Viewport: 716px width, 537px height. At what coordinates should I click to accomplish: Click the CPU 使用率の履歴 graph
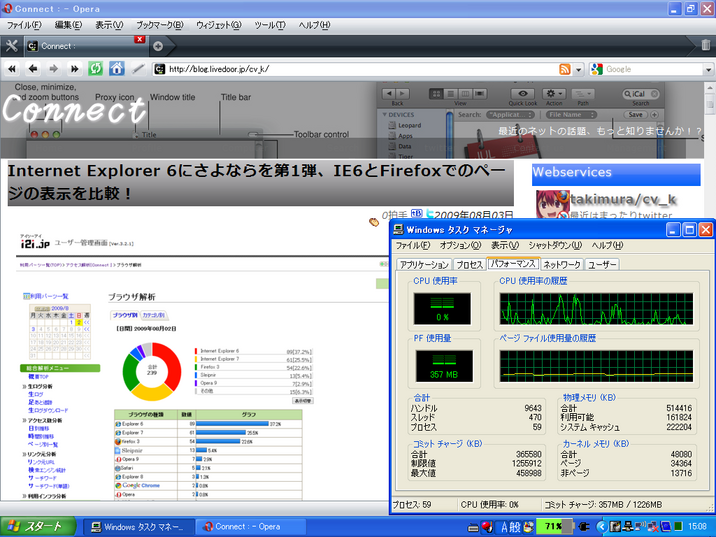[596, 309]
